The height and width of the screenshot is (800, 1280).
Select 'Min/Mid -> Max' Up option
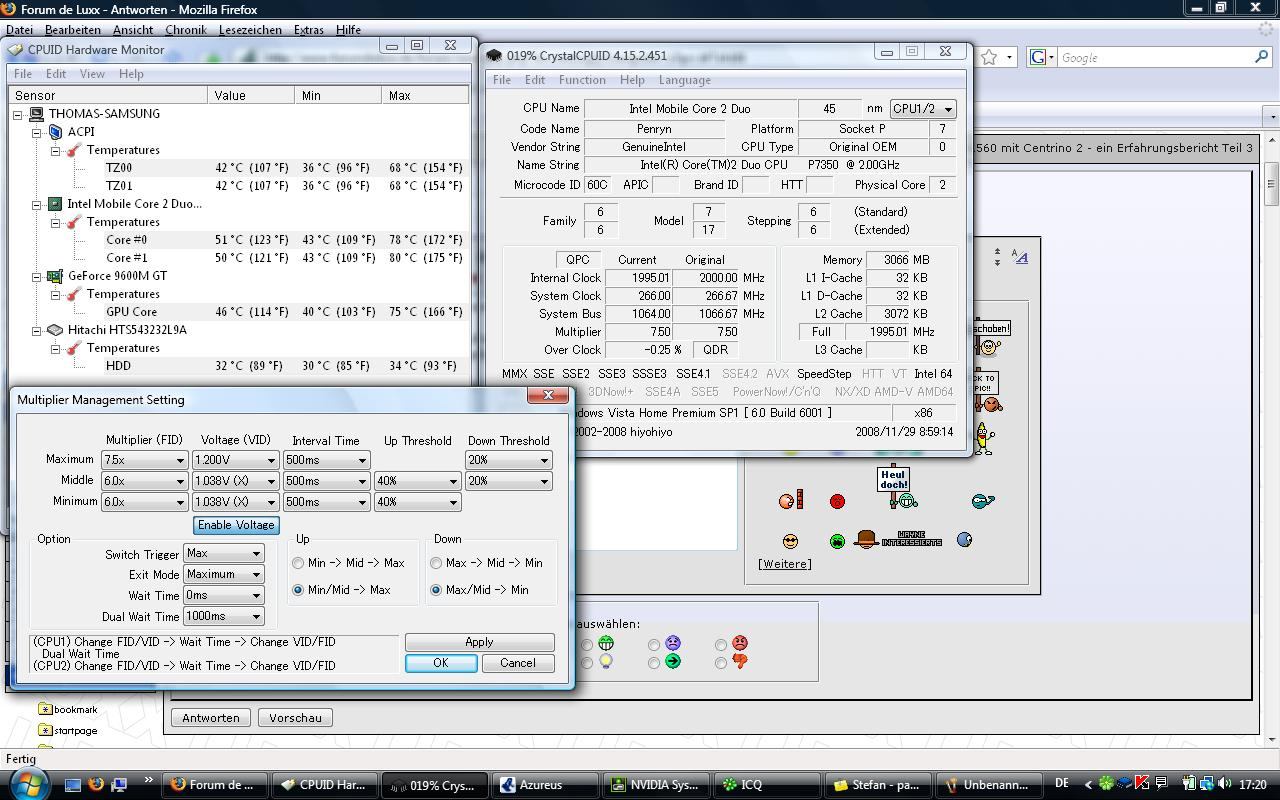[298, 590]
